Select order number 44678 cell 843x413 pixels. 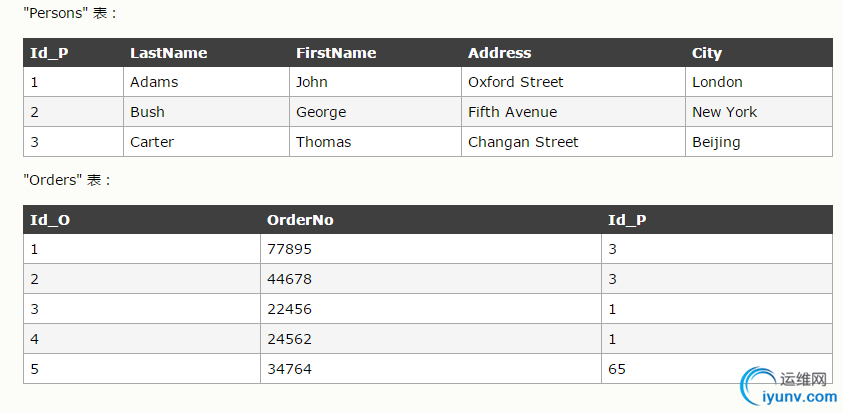(290, 279)
